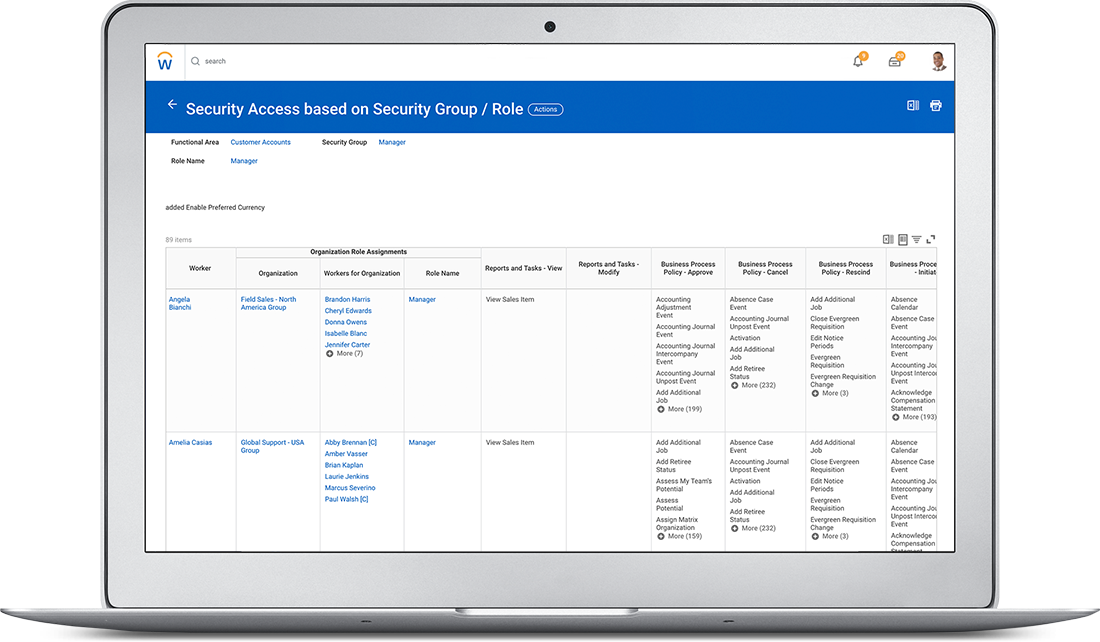This screenshot has height=642, width=1100.
Task: Open Isabelle Blanc worker link
Action: tap(345, 333)
